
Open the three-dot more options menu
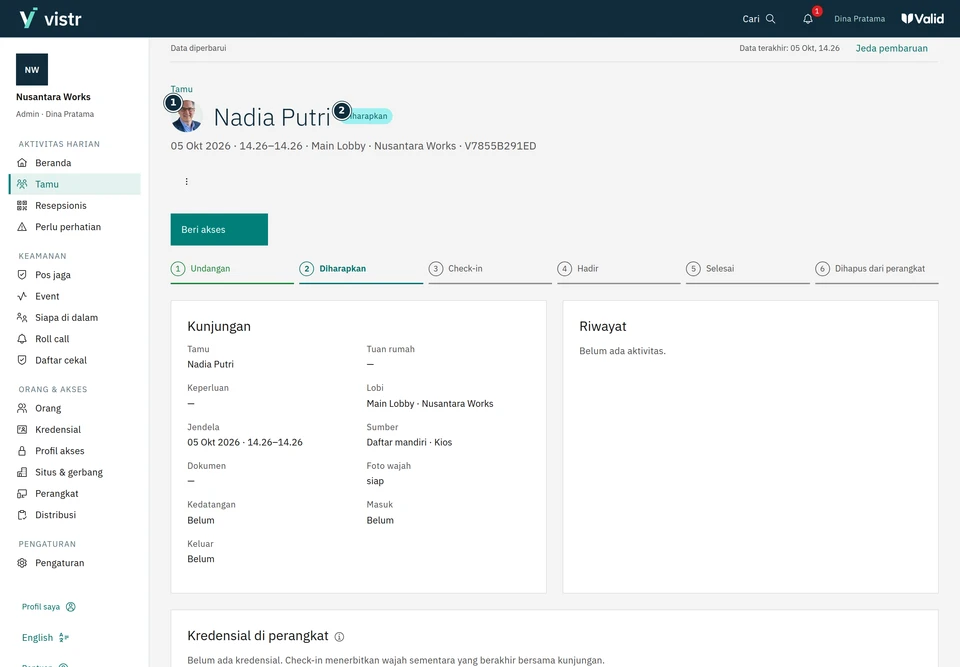[187, 181]
